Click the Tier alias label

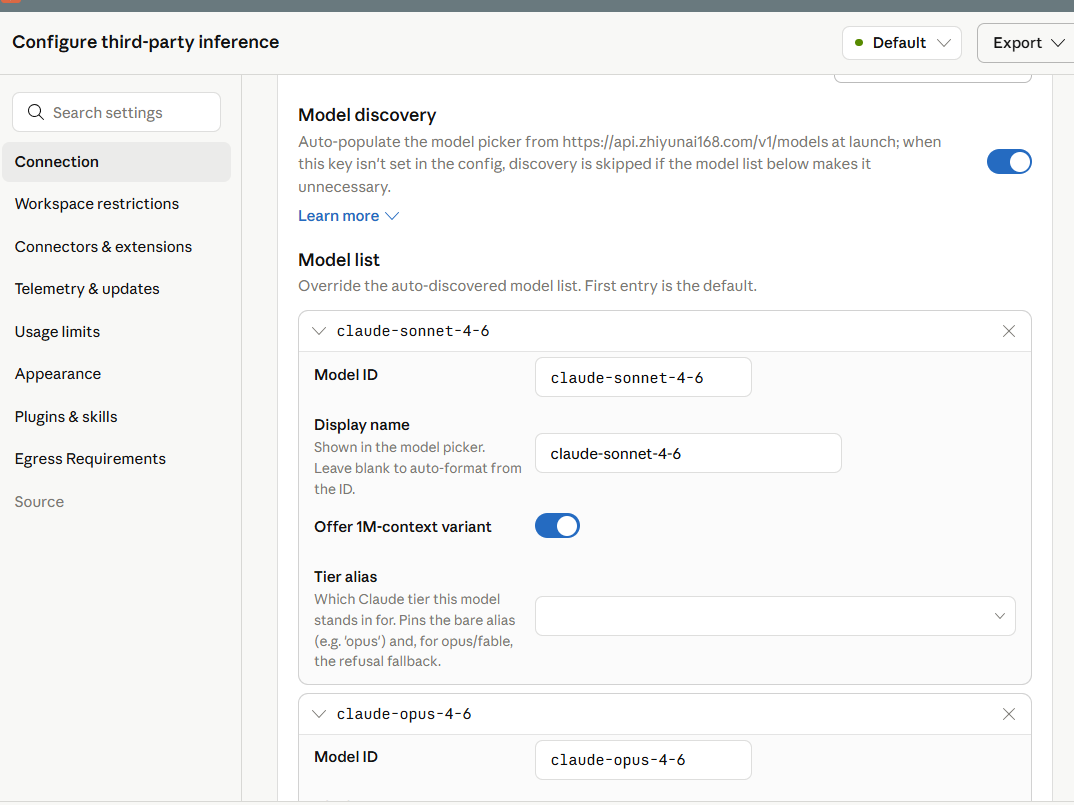[x=345, y=577]
